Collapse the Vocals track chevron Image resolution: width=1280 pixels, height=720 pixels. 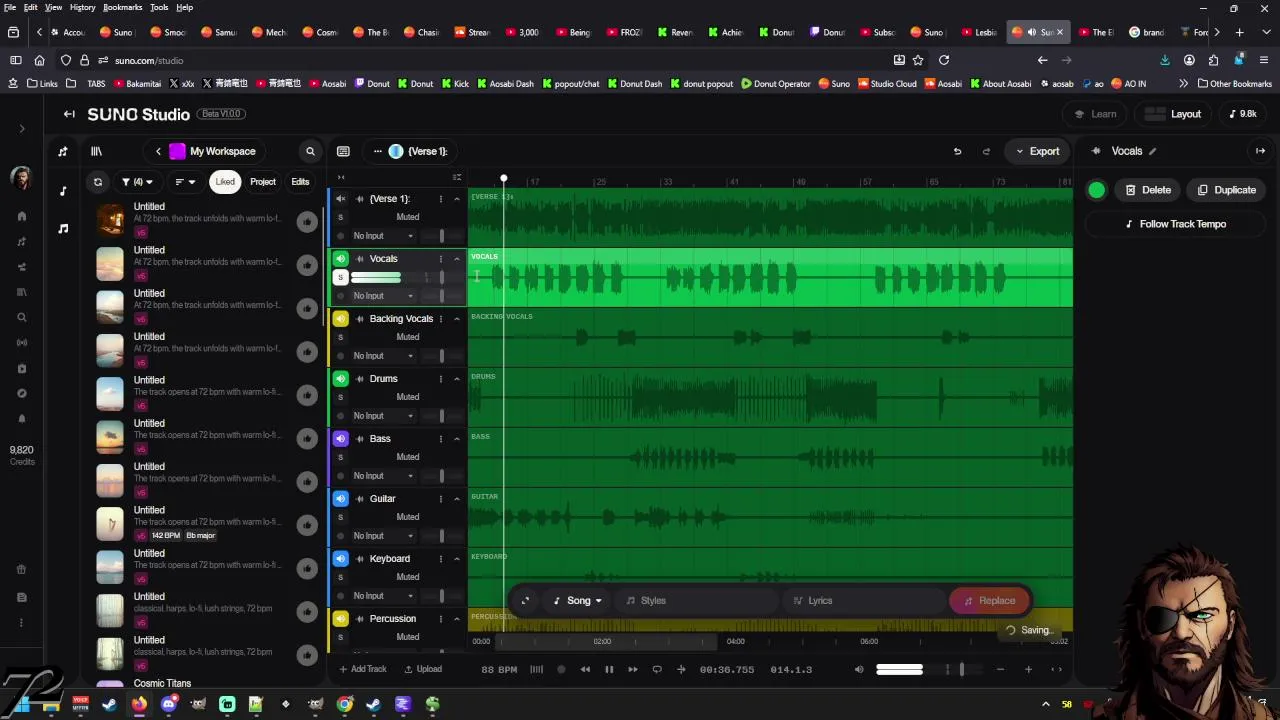point(457,259)
